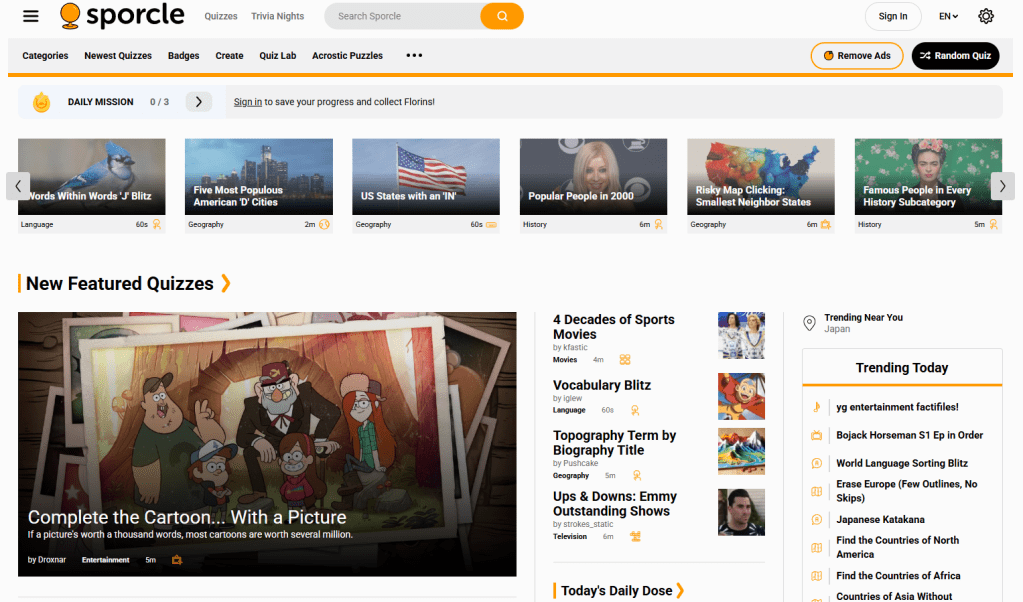Click author name Droxnar
The image size is (1023, 602).
tap(52, 560)
